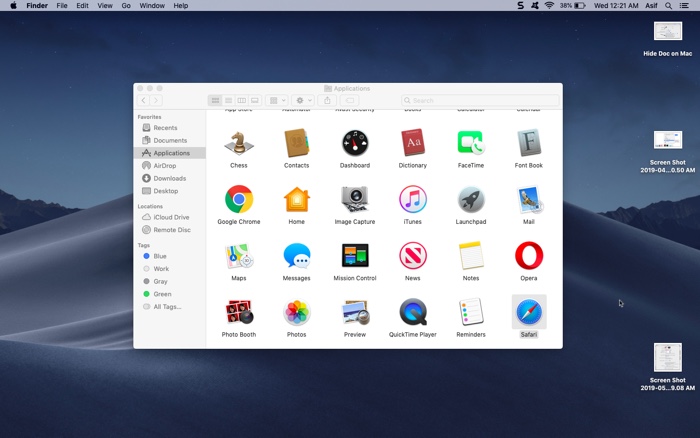Click the Dashboard app icon

[355, 143]
